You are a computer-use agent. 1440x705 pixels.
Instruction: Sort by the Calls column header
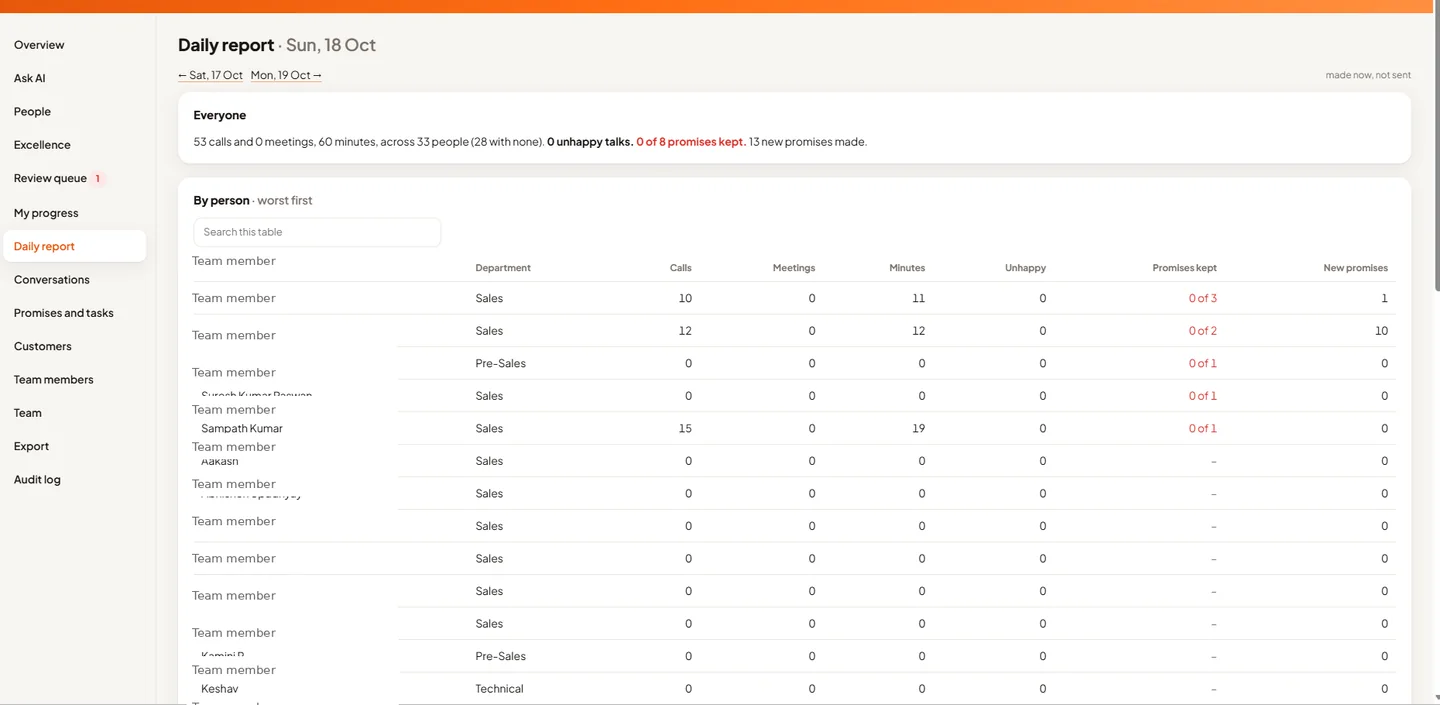pyautogui.click(x=680, y=268)
